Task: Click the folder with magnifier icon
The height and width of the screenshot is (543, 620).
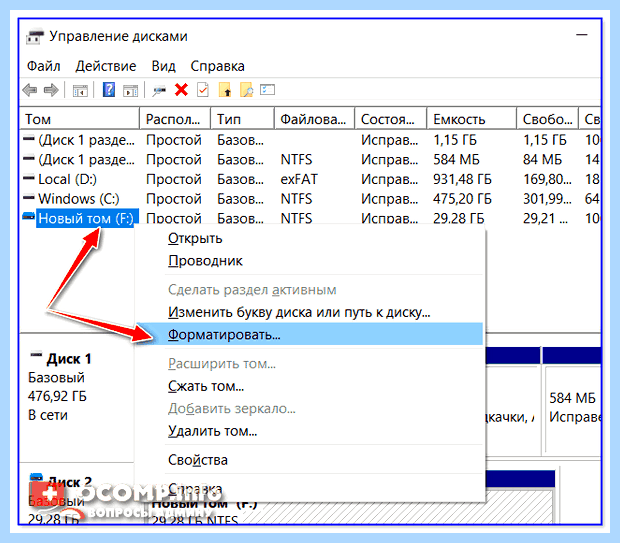Action: tap(246, 90)
